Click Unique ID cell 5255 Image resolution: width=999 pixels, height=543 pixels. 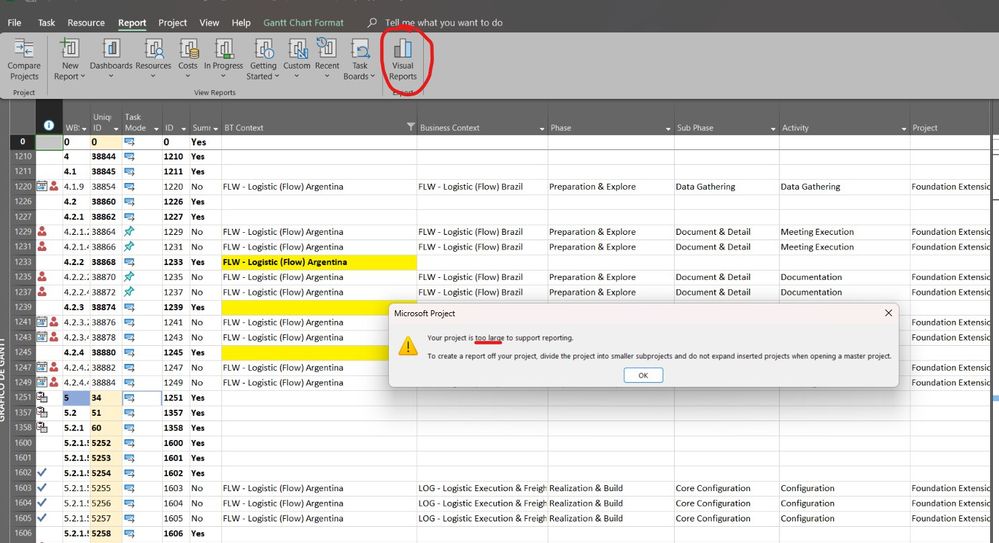105,488
